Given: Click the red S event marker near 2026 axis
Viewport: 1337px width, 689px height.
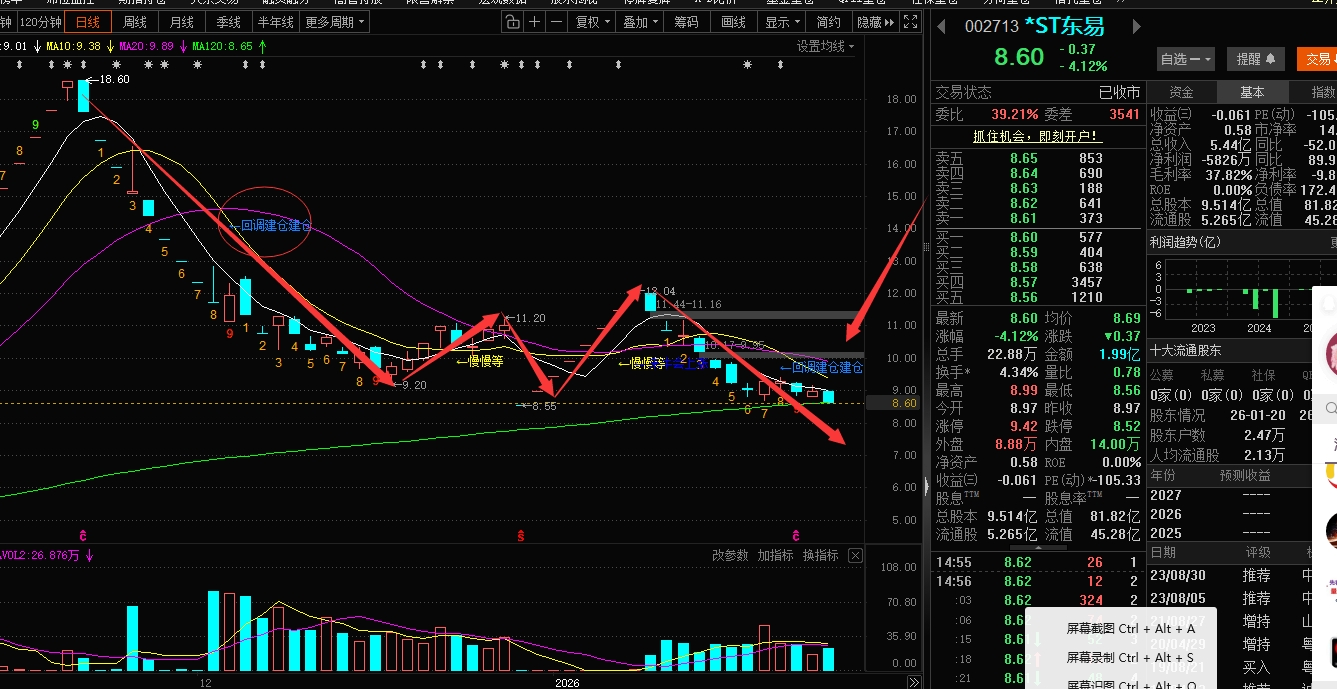Looking at the screenshot, I should pos(521,536).
